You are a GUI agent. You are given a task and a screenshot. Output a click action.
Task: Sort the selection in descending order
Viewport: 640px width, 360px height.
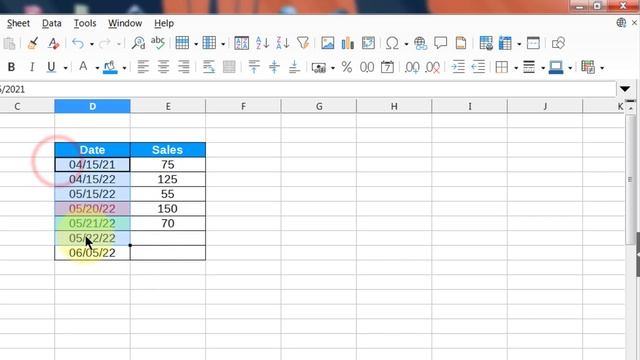coord(282,43)
